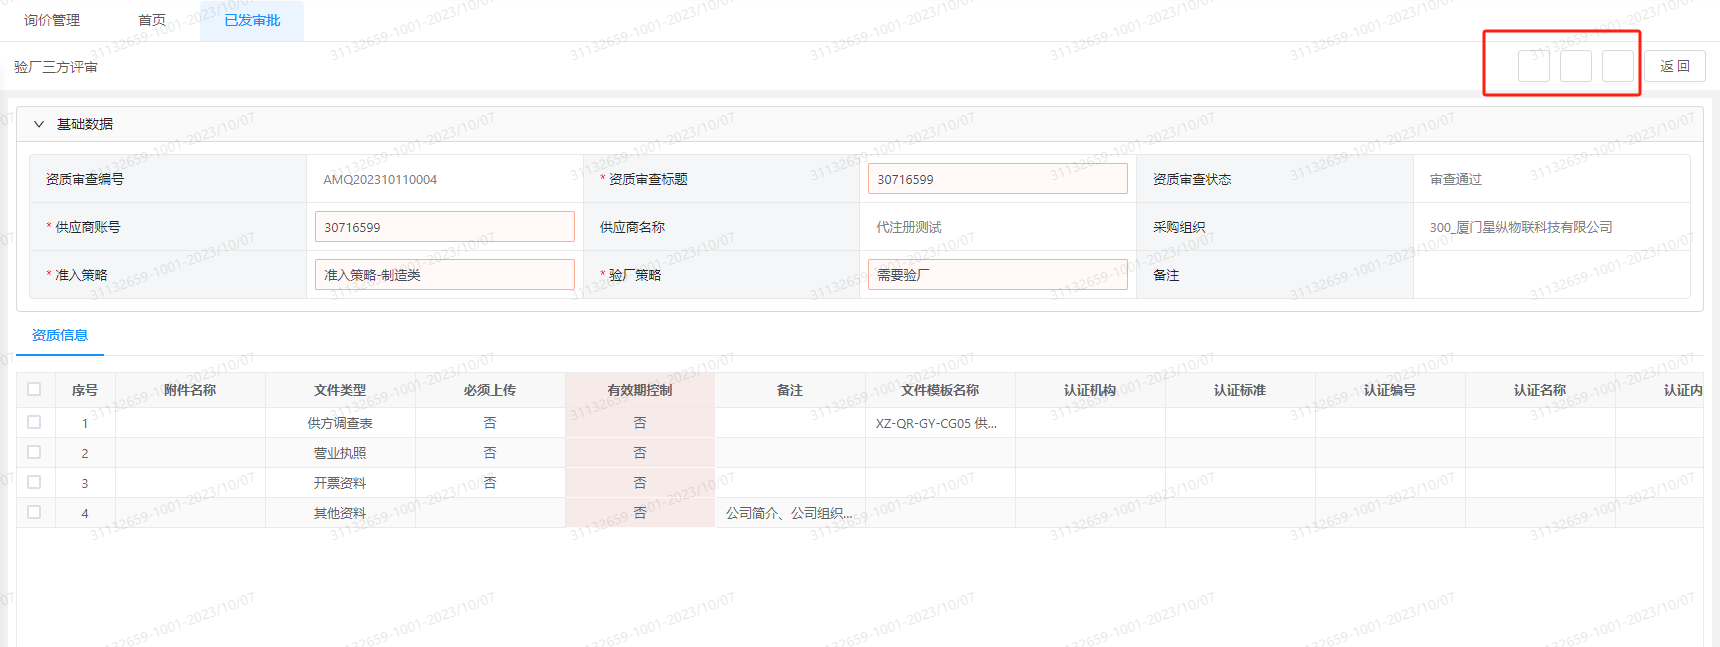Check the box for row 1 供方调查表
1720x647 pixels.
coord(34,422)
